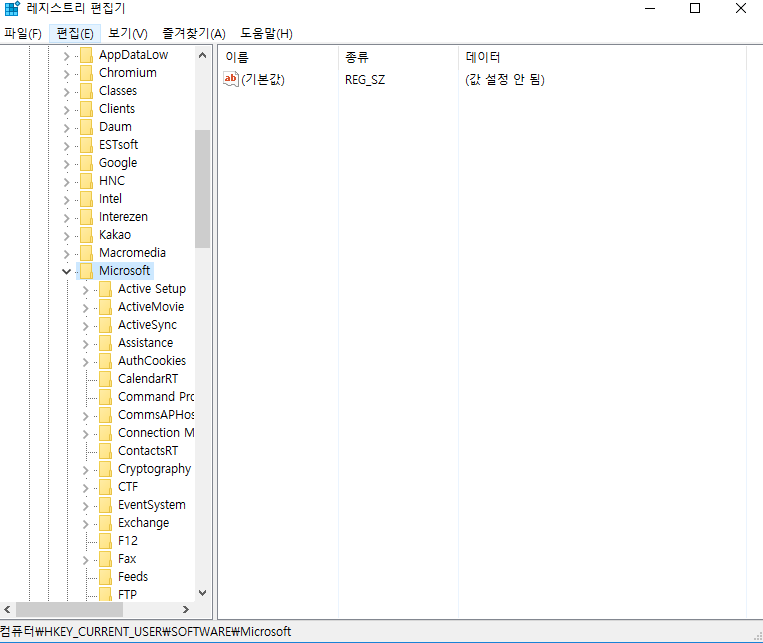Click the ActiveMovie folder icon
The image size is (763, 643).
(x=105, y=307)
